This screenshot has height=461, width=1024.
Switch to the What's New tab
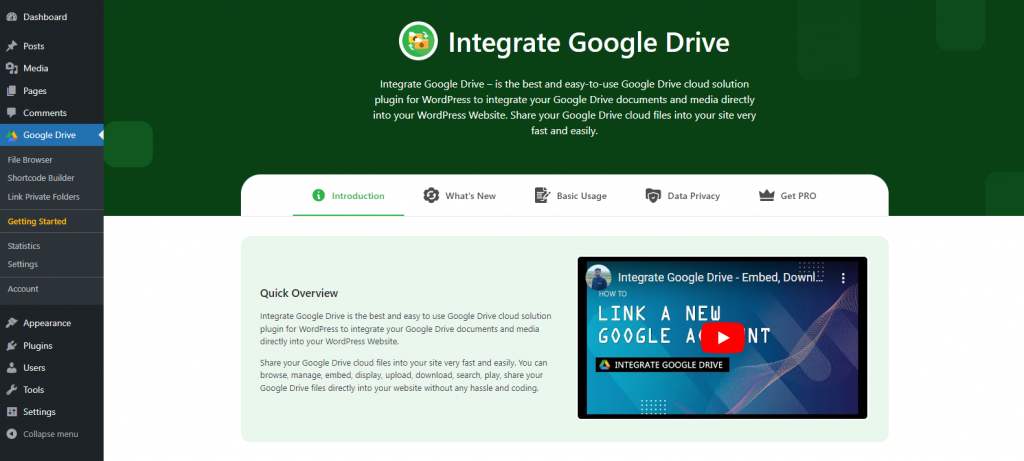tap(460, 195)
